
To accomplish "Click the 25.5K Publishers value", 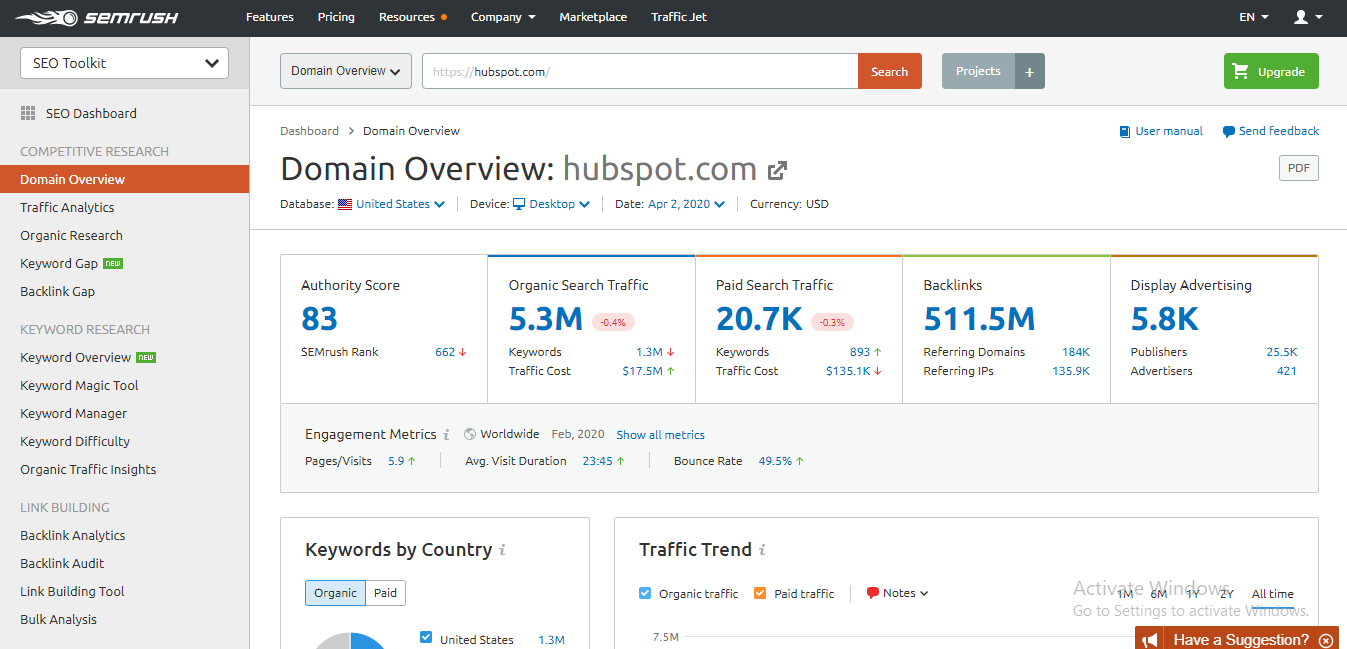I will [x=1281, y=352].
